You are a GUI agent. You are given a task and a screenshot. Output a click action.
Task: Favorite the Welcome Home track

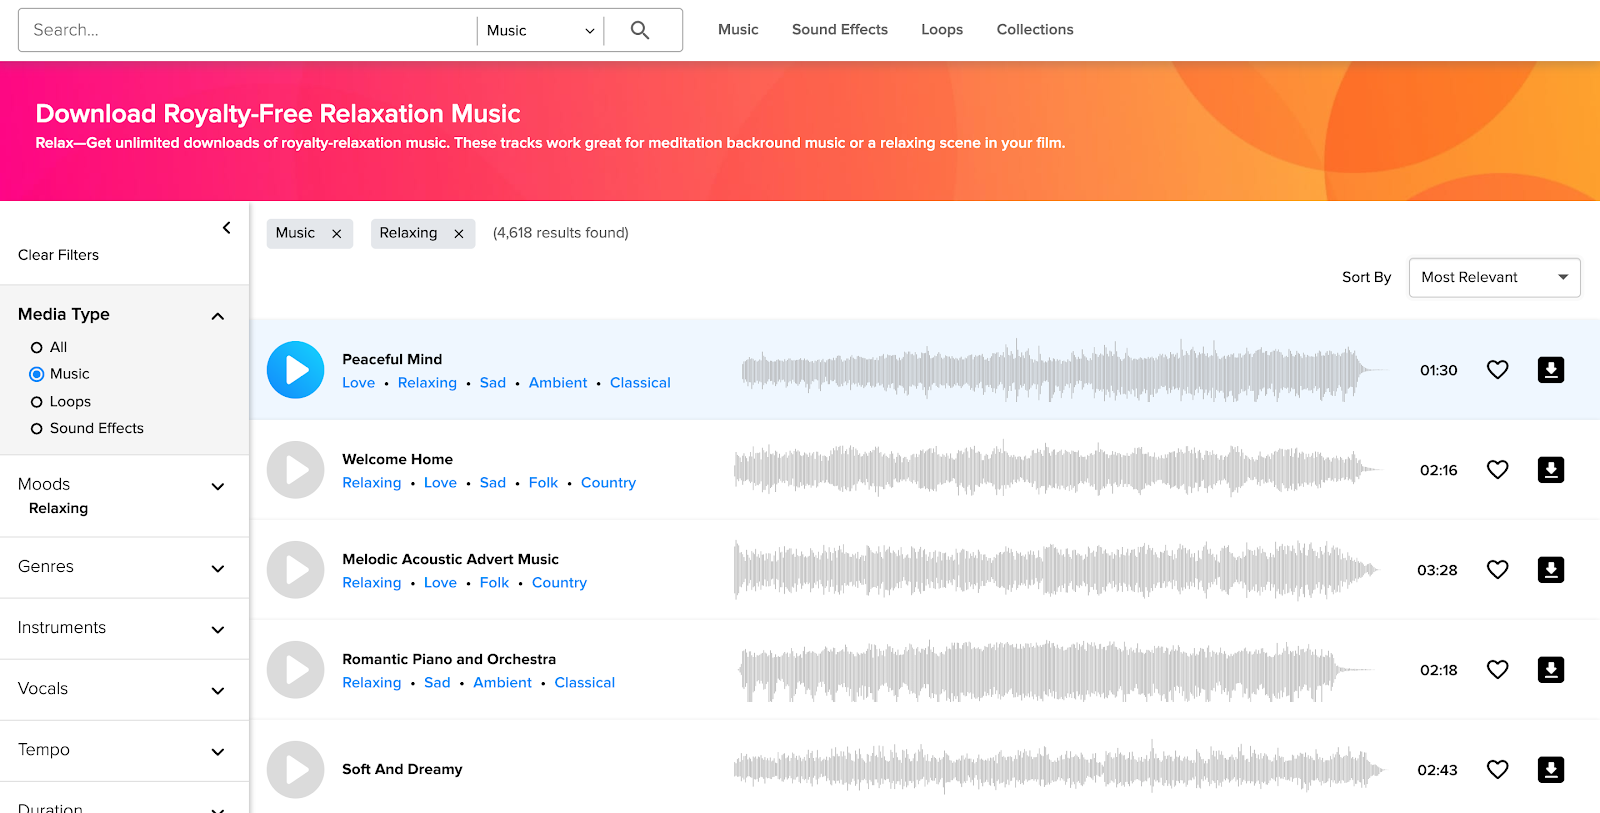click(1497, 470)
